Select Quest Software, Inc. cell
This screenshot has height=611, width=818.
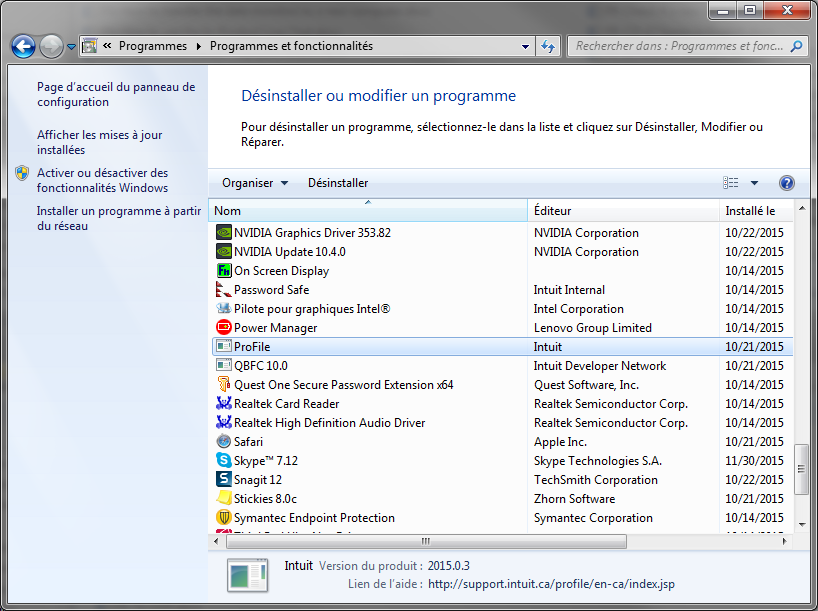click(586, 385)
